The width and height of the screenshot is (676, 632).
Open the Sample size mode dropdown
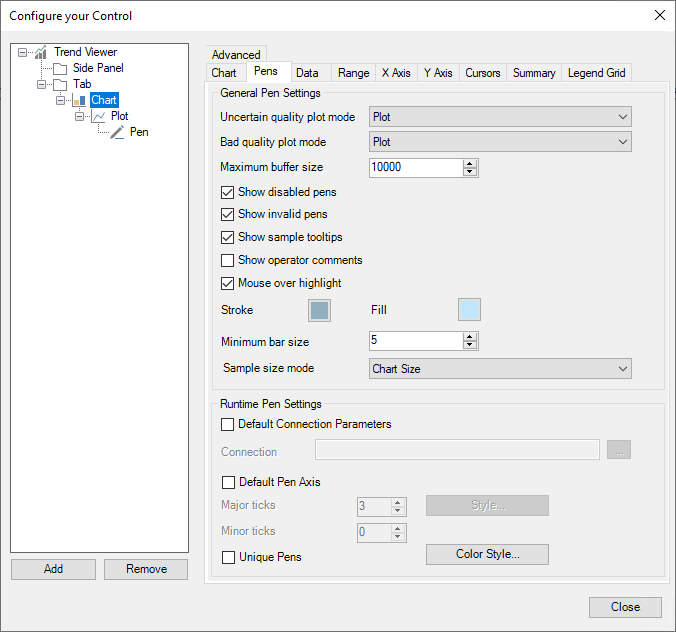(500, 369)
